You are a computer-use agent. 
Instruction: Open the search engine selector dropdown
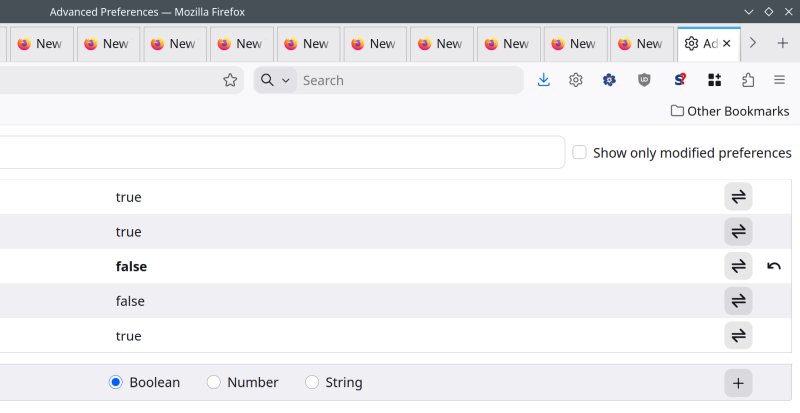276,80
